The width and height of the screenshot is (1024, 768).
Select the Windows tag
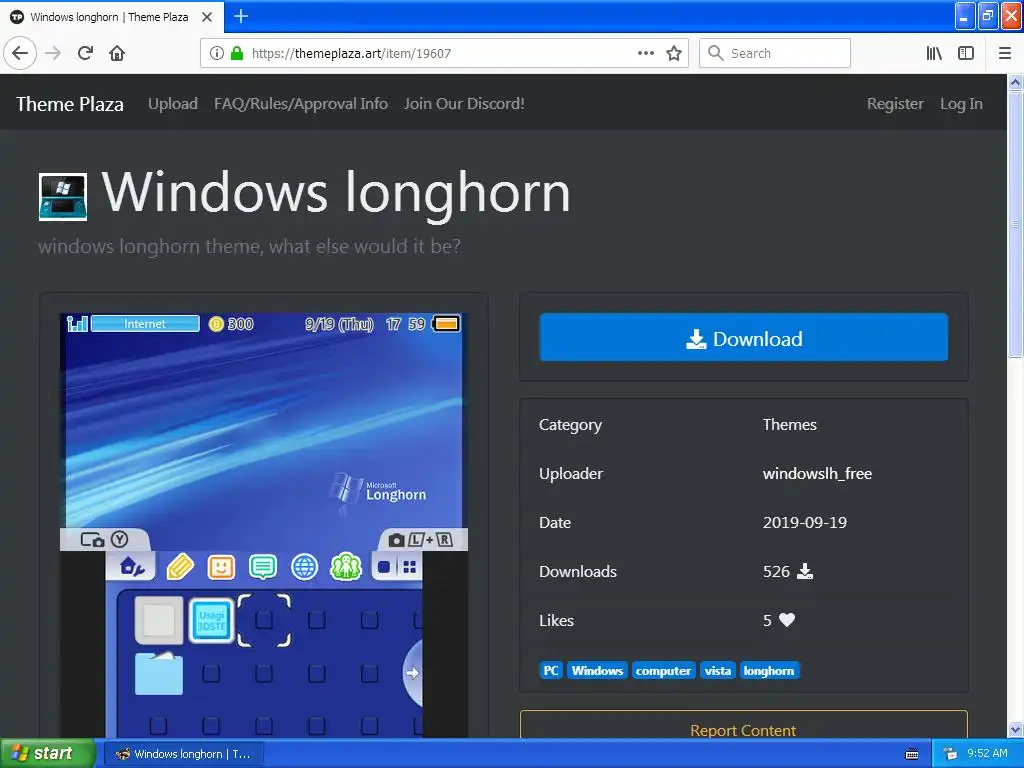click(598, 671)
